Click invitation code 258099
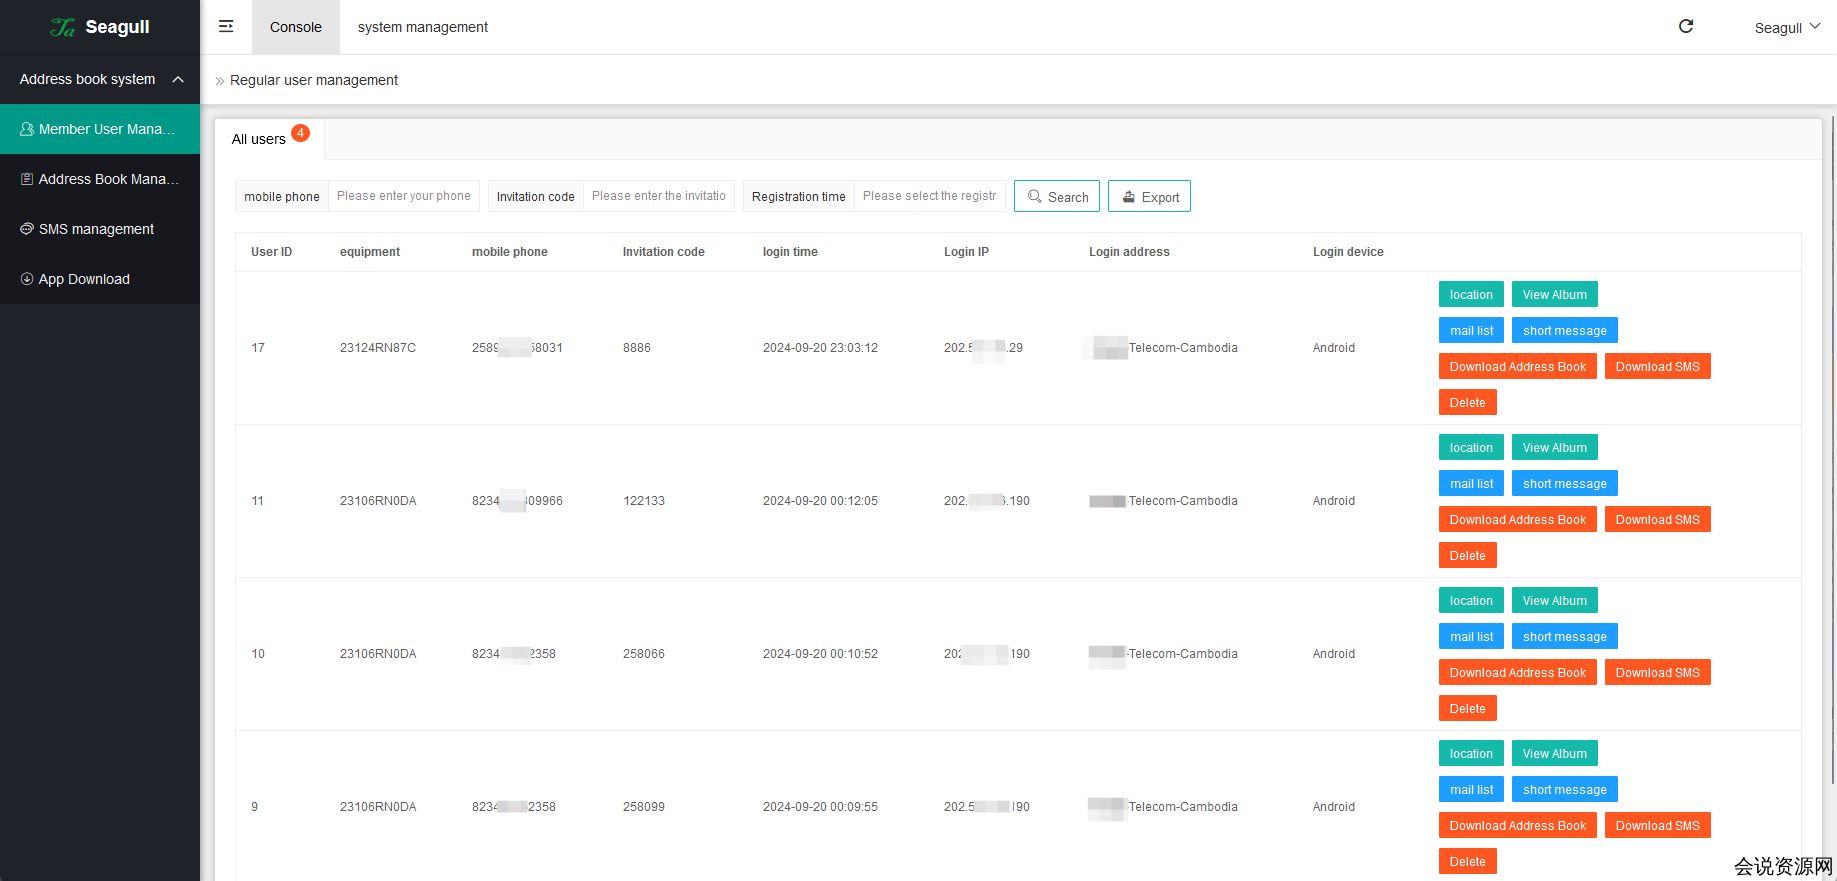 (x=644, y=807)
